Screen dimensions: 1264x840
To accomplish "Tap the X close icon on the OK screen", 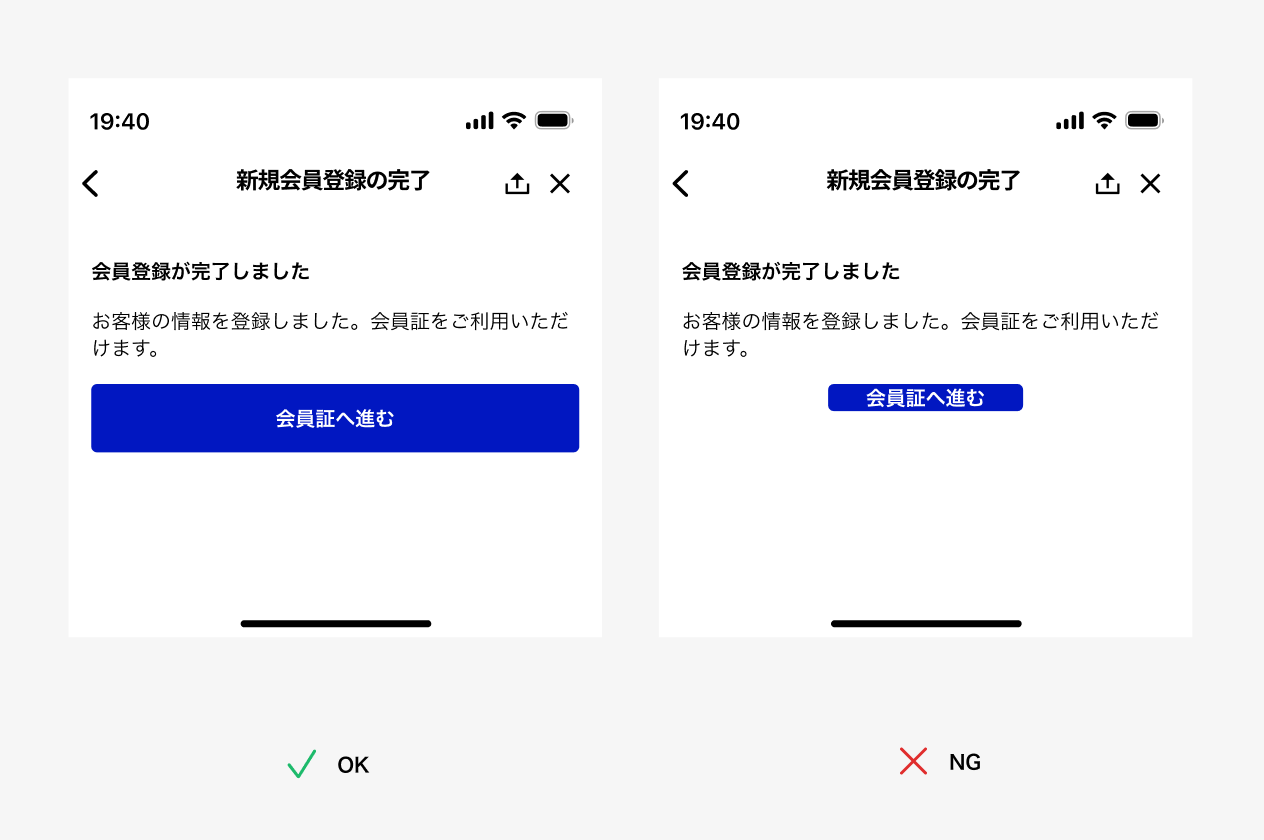I will tap(560, 183).
